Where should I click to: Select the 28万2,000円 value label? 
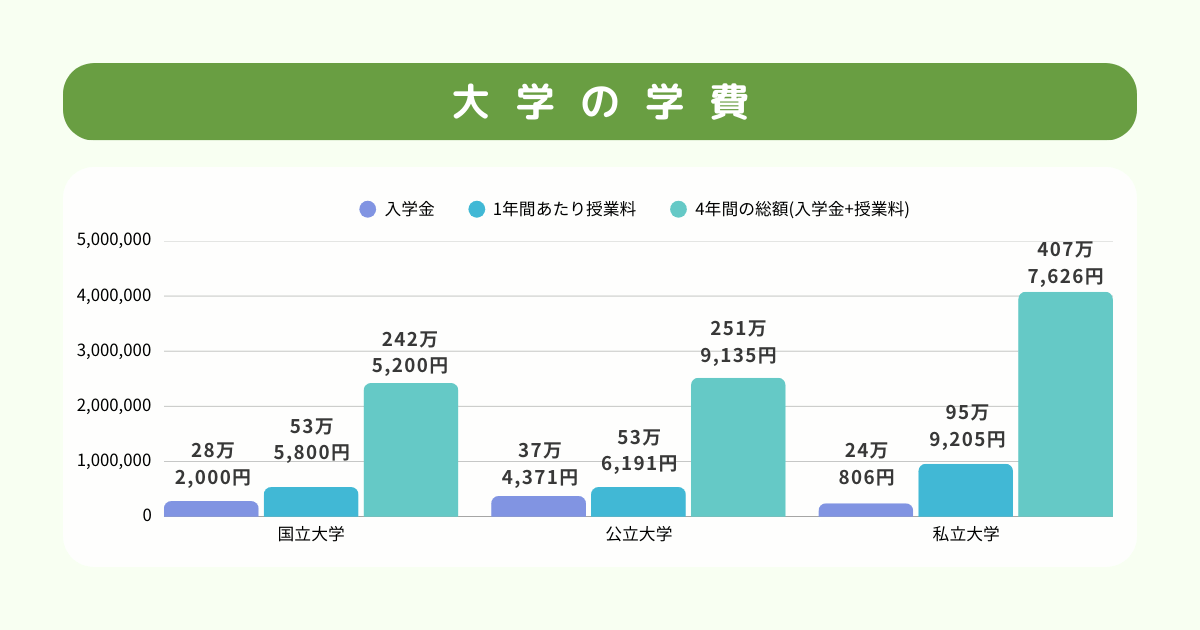212,464
